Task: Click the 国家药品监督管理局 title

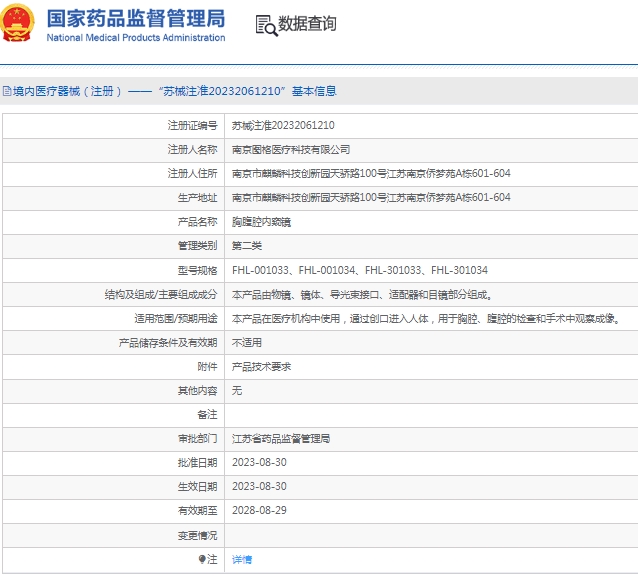Action: (x=135, y=18)
